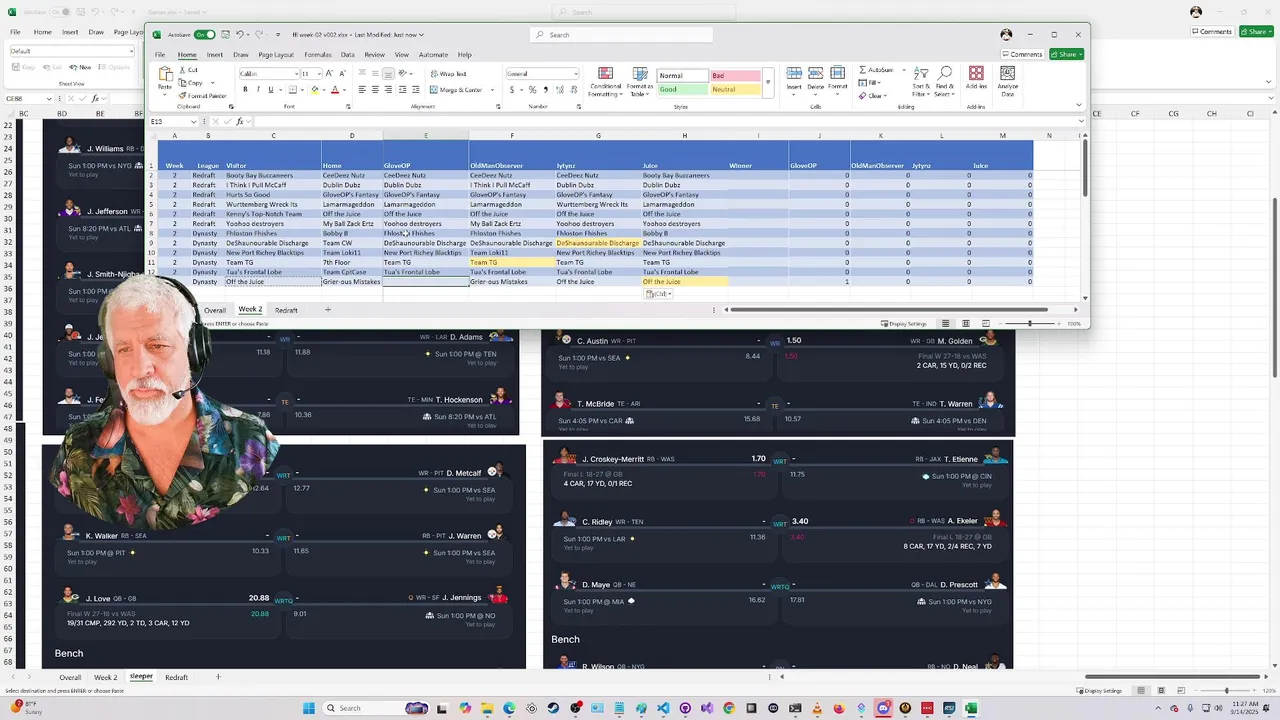Click the Borders icon
Viewport: 1280px width, 720px height.
(x=292, y=89)
